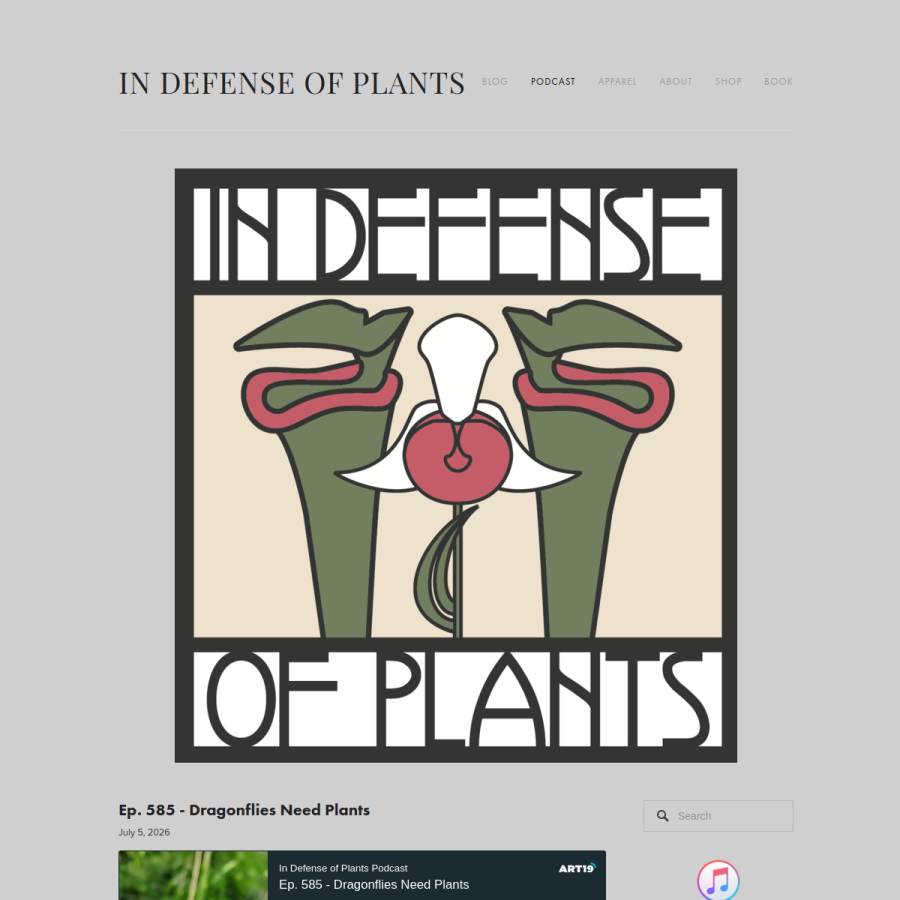Focus the Search input field

[718, 816]
